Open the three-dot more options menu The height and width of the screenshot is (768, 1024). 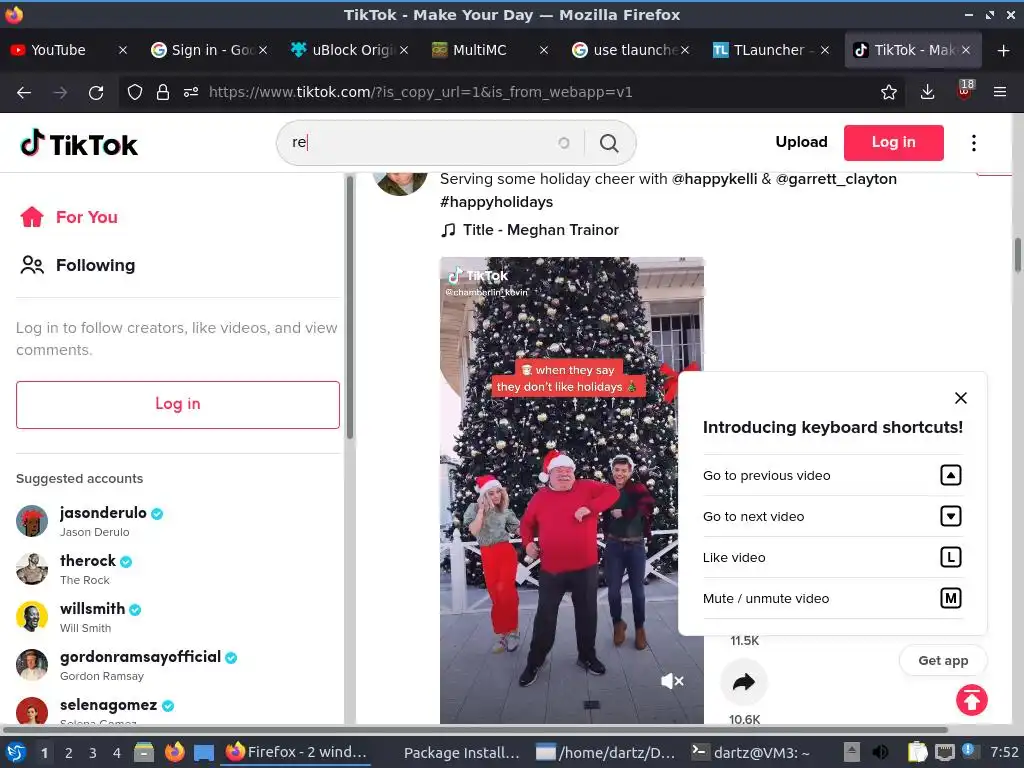[x=974, y=143]
